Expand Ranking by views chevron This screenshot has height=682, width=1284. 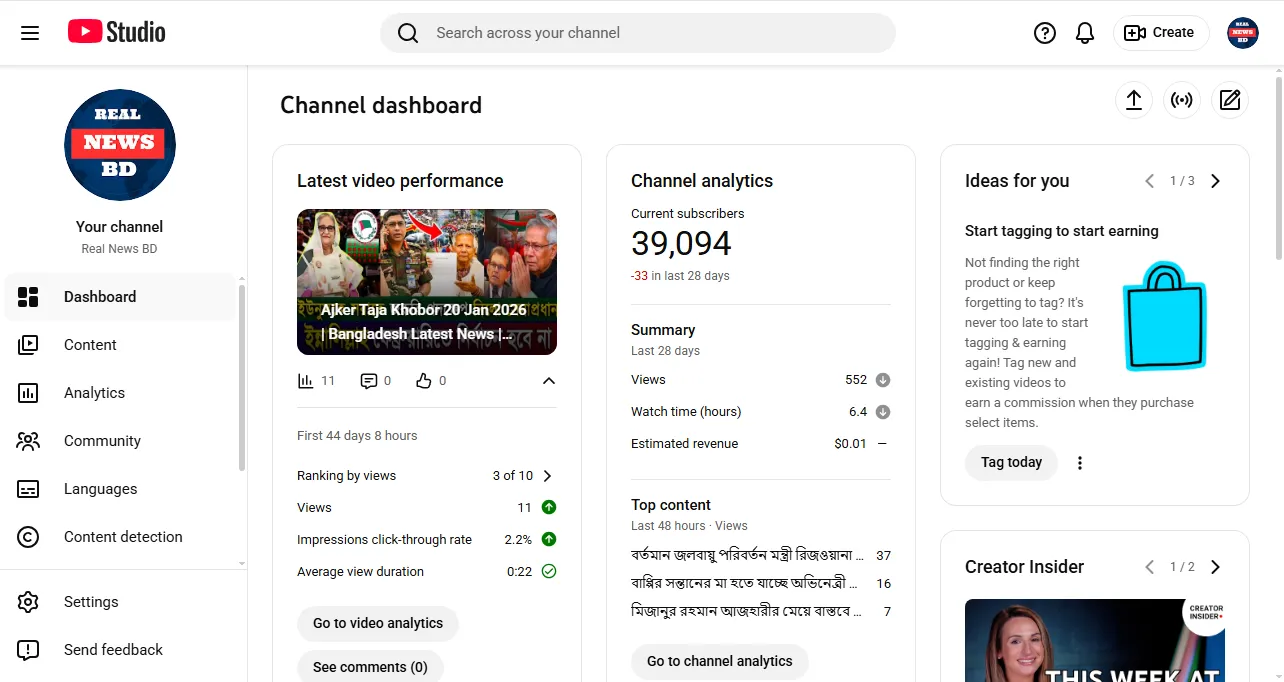[x=547, y=476]
